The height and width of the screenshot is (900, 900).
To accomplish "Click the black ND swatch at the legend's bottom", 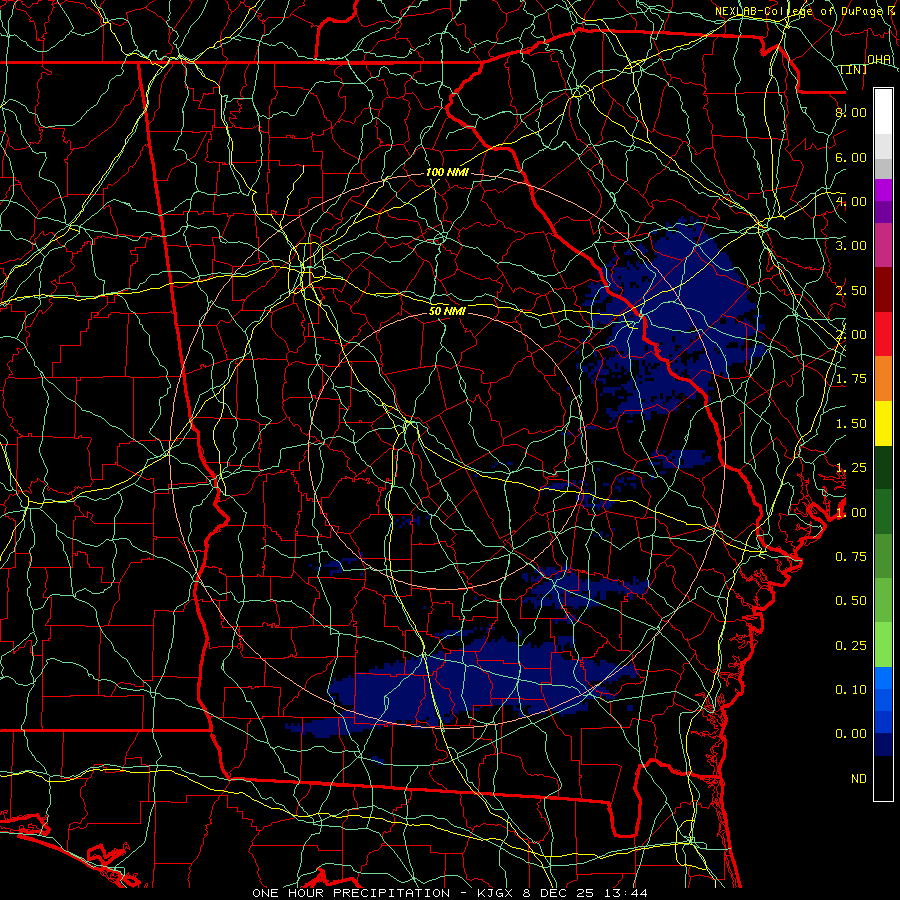I will (883, 778).
